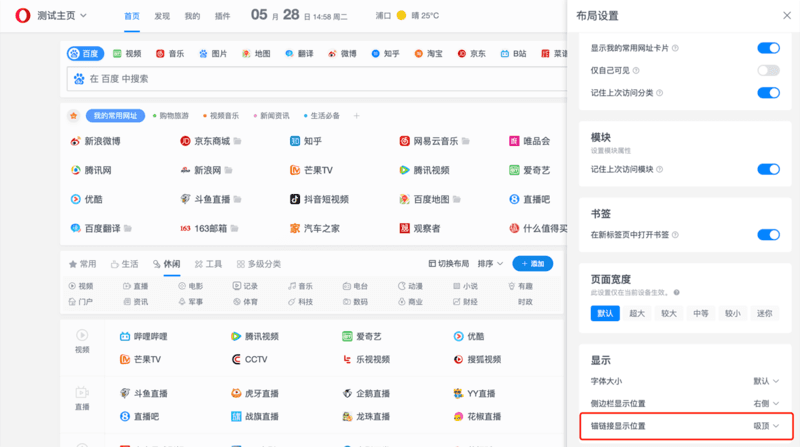Switch to the 插件 tab

pyautogui.click(x=222, y=16)
